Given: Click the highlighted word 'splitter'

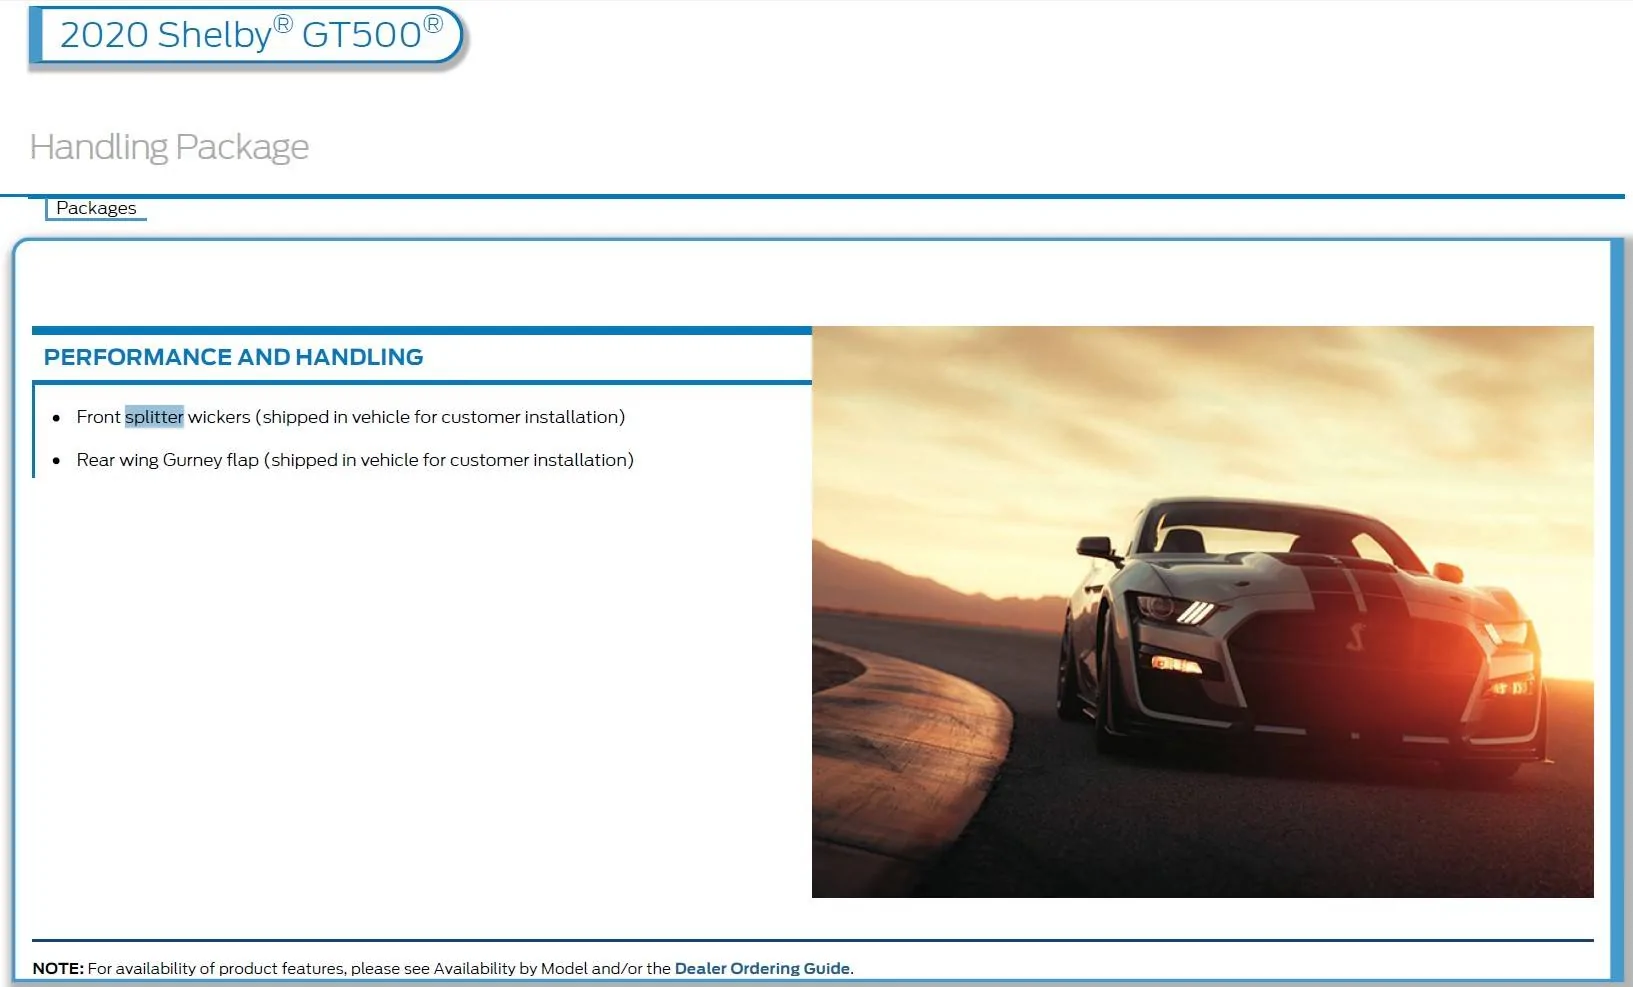Looking at the screenshot, I should (154, 417).
